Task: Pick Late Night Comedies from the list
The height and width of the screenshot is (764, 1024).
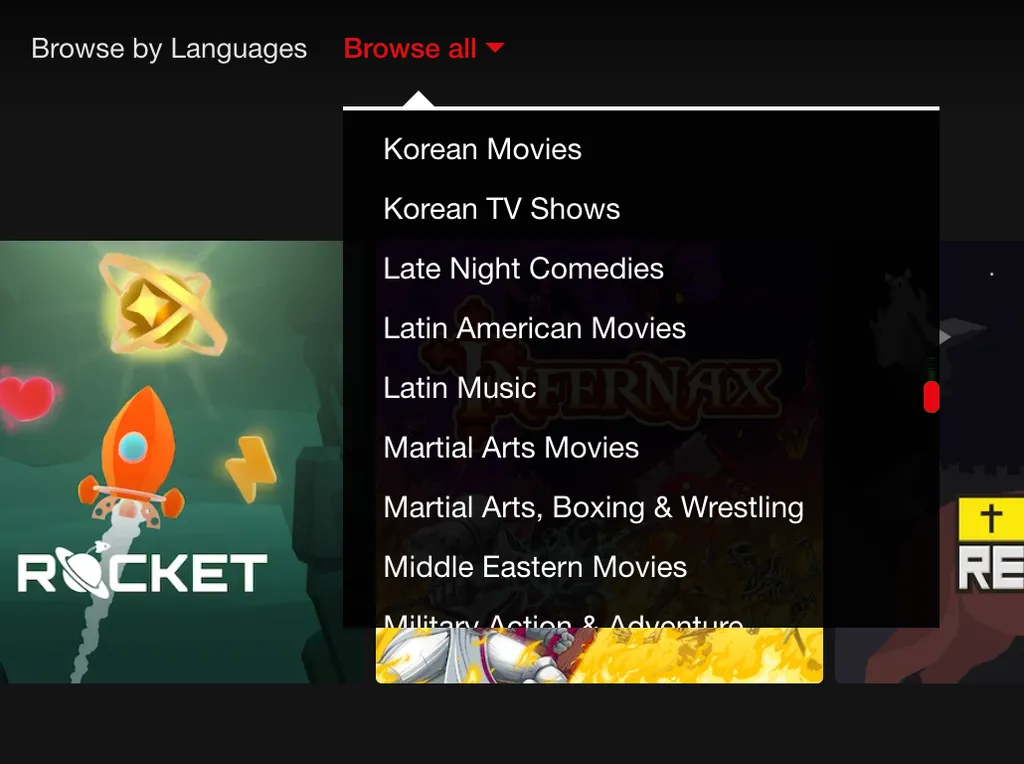Action: pyautogui.click(x=523, y=268)
